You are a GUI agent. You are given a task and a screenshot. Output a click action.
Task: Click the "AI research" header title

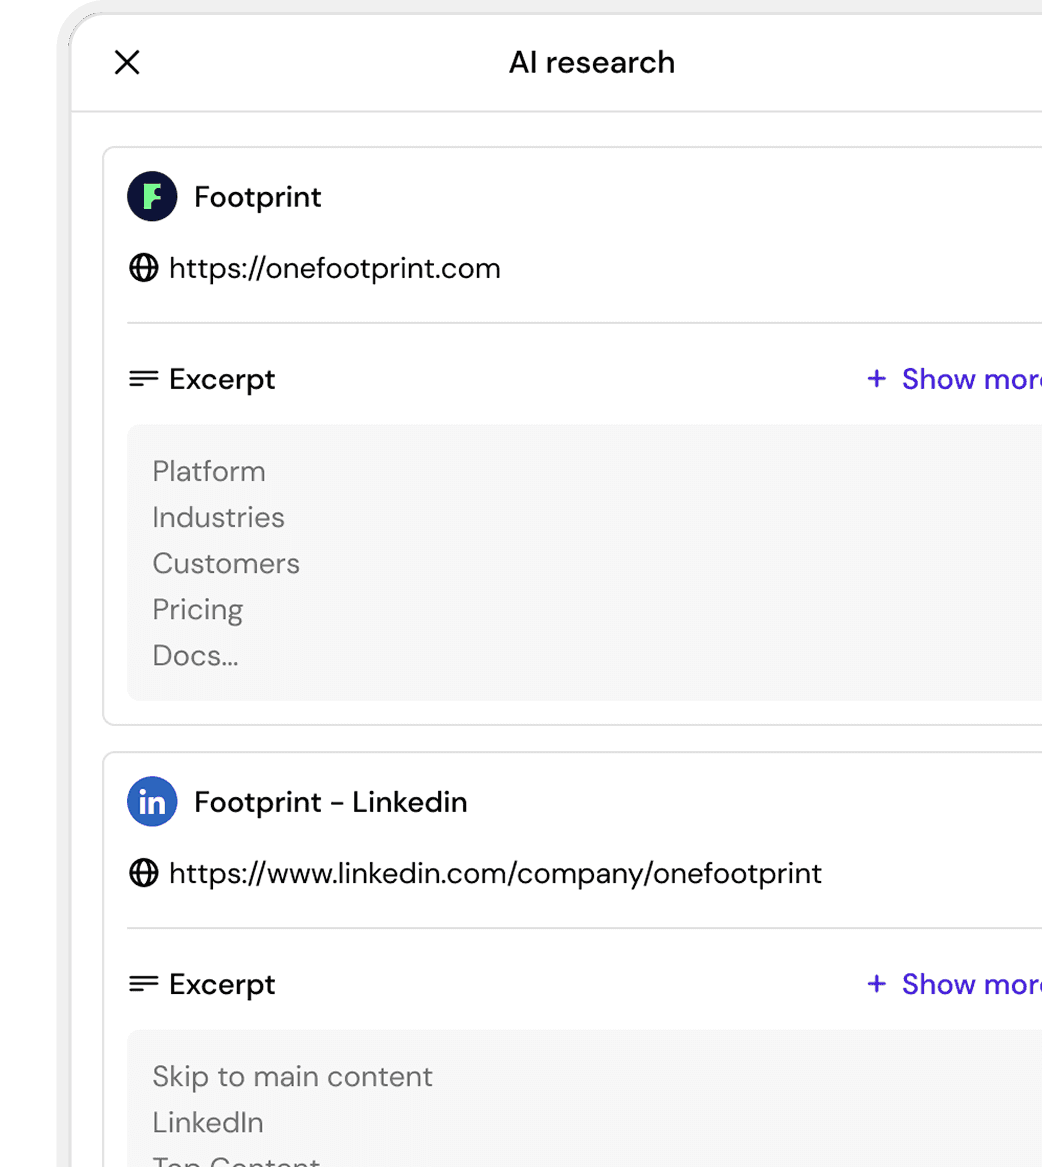(591, 63)
